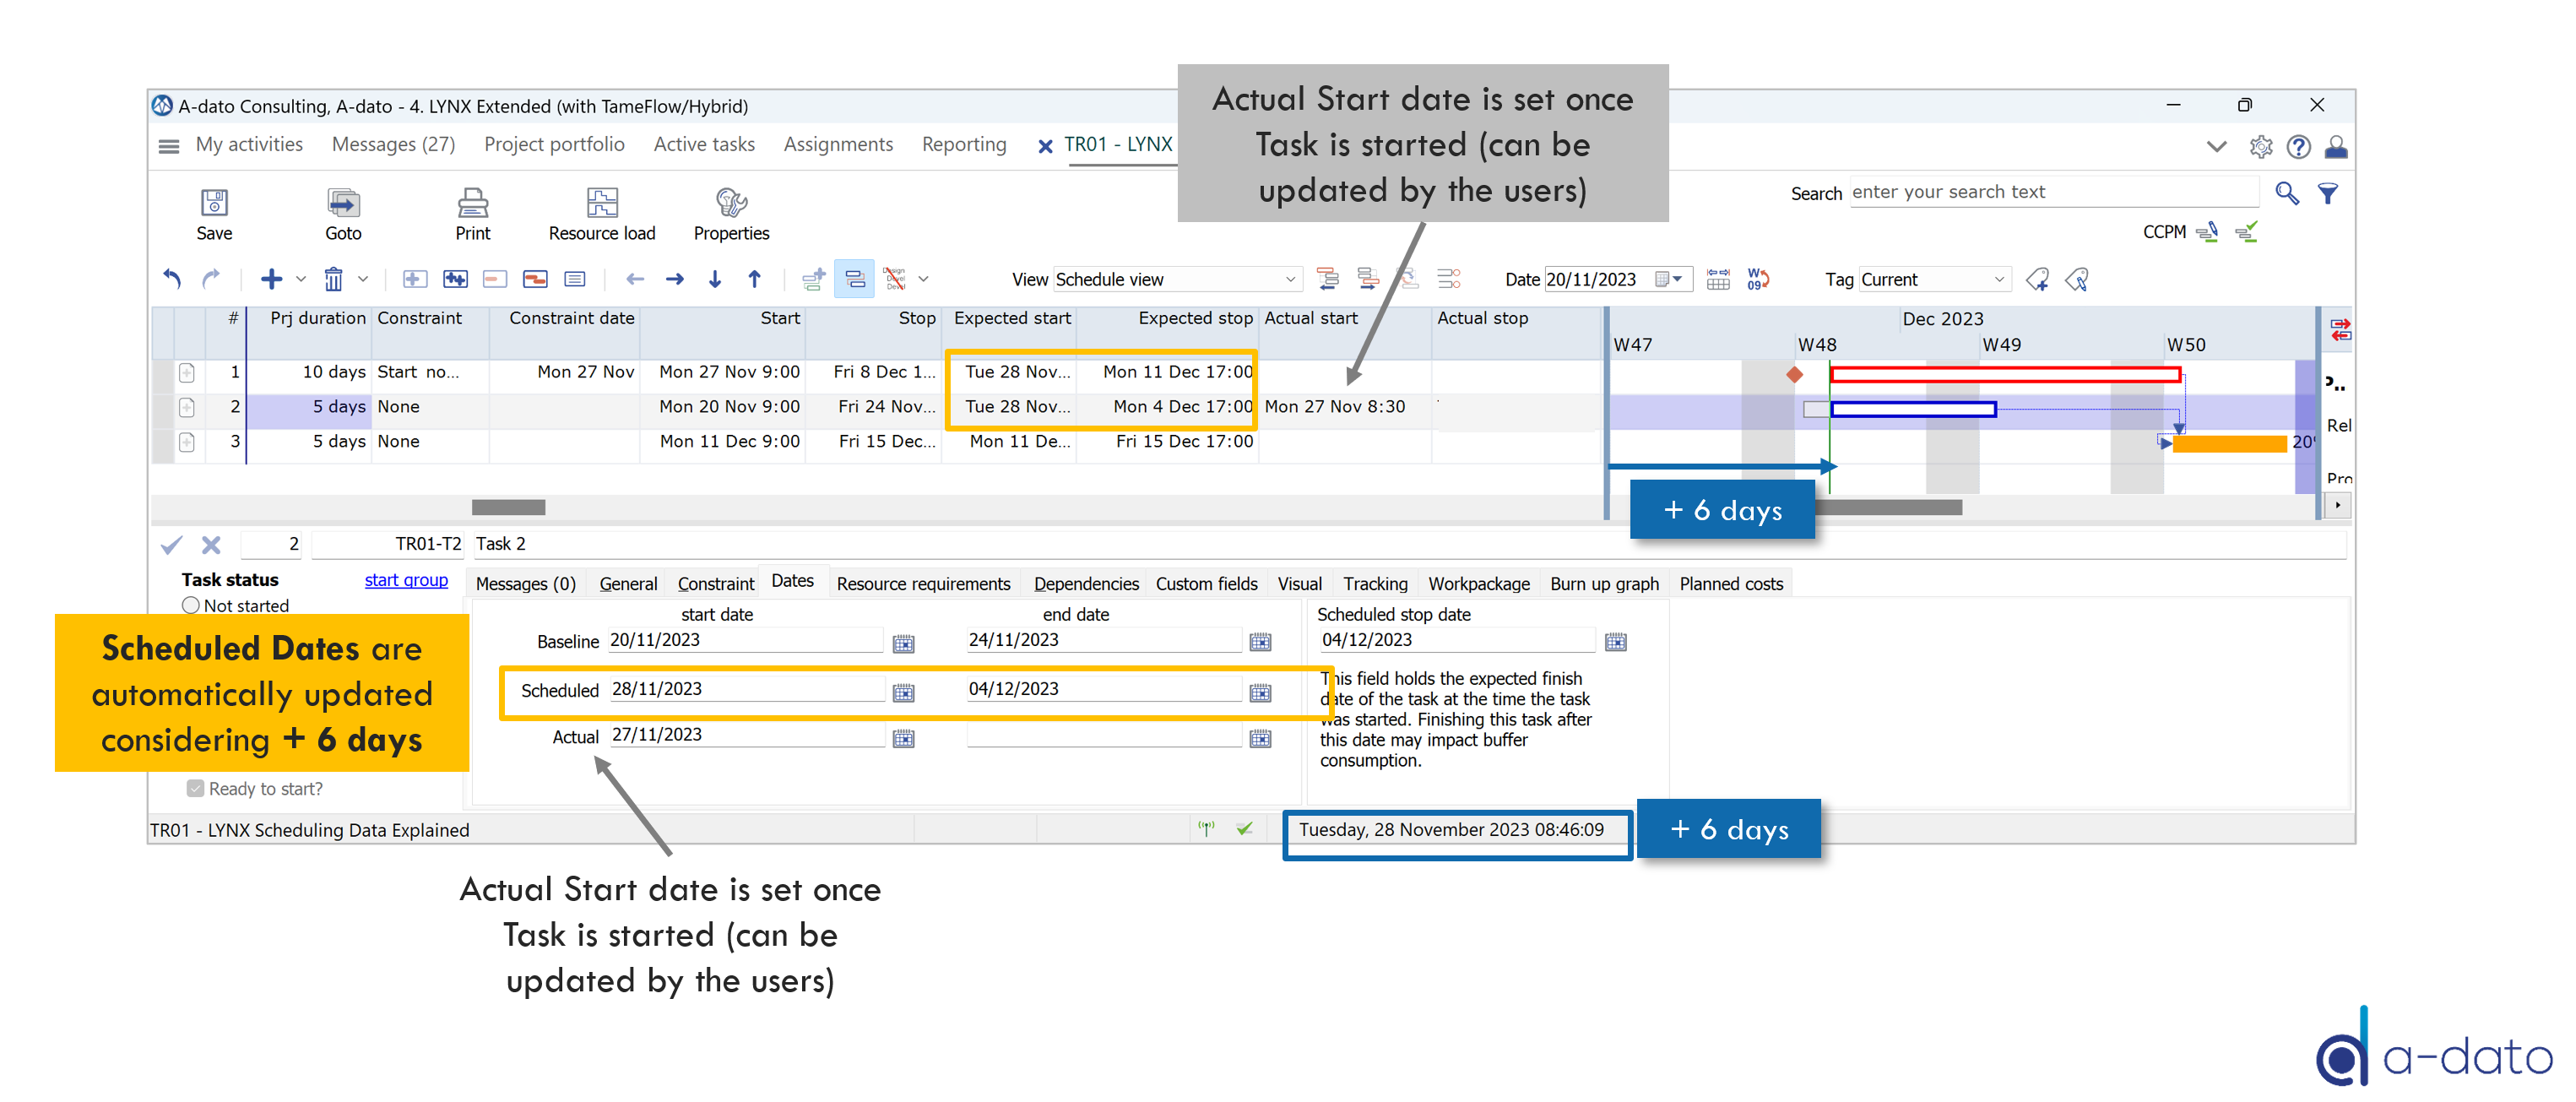Click the indent right arrow icon

[675, 279]
